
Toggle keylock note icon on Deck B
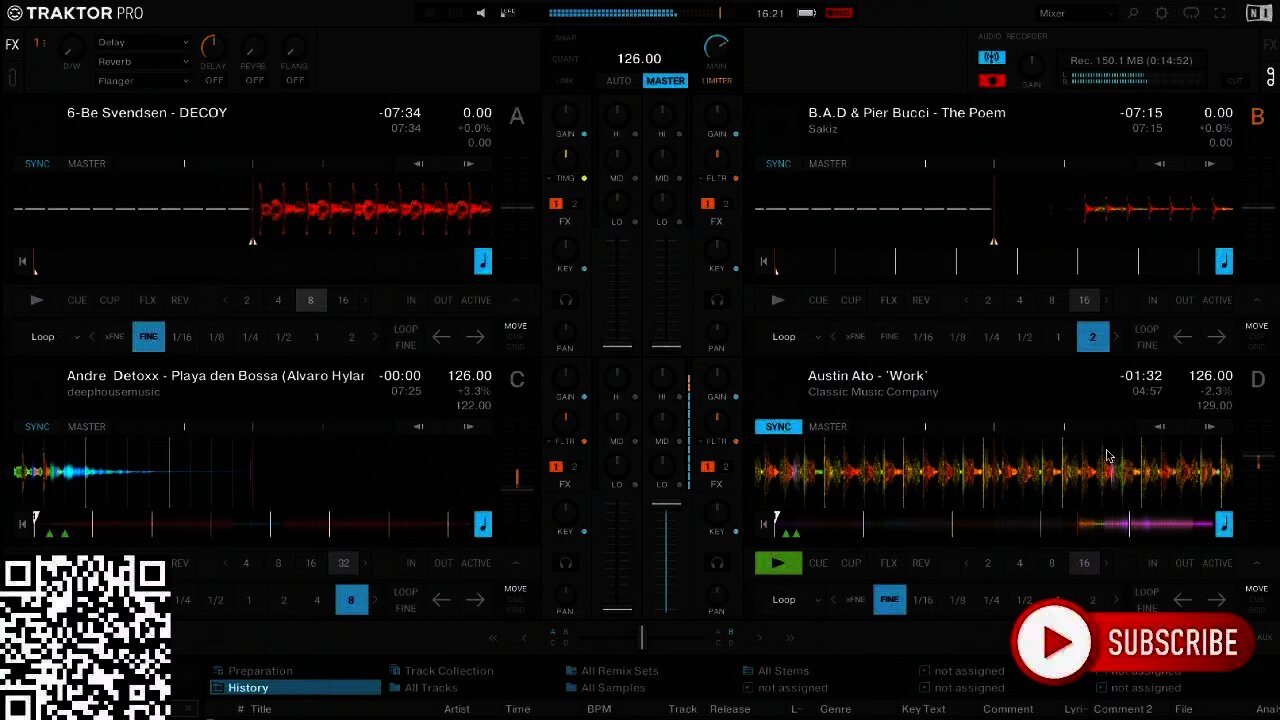(x=1224, y=261)
